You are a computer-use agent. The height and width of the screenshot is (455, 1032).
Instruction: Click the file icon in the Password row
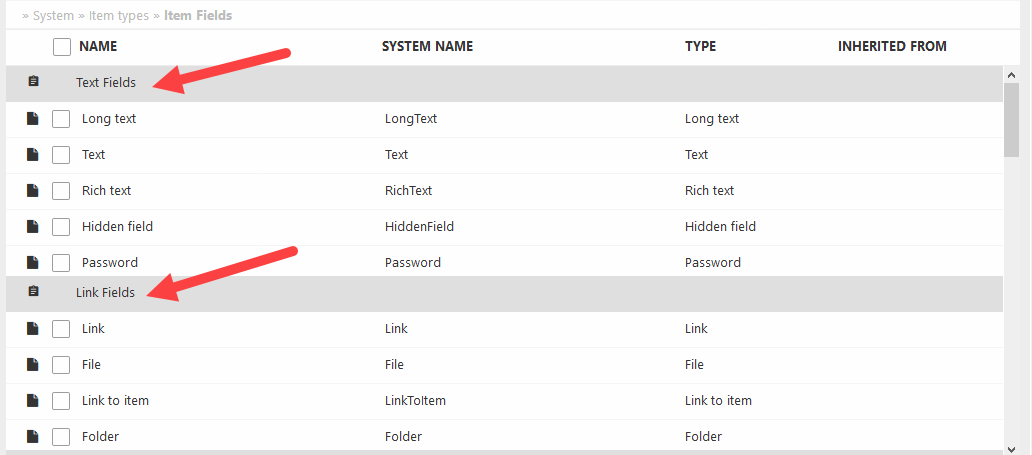point(33,262)
